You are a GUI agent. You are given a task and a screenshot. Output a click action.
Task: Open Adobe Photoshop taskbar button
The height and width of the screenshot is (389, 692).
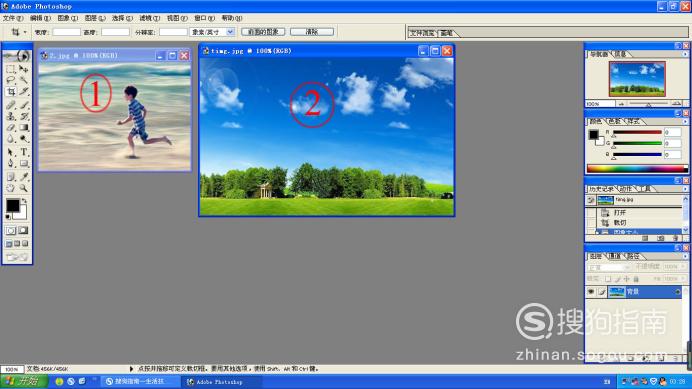coord(223,382)
